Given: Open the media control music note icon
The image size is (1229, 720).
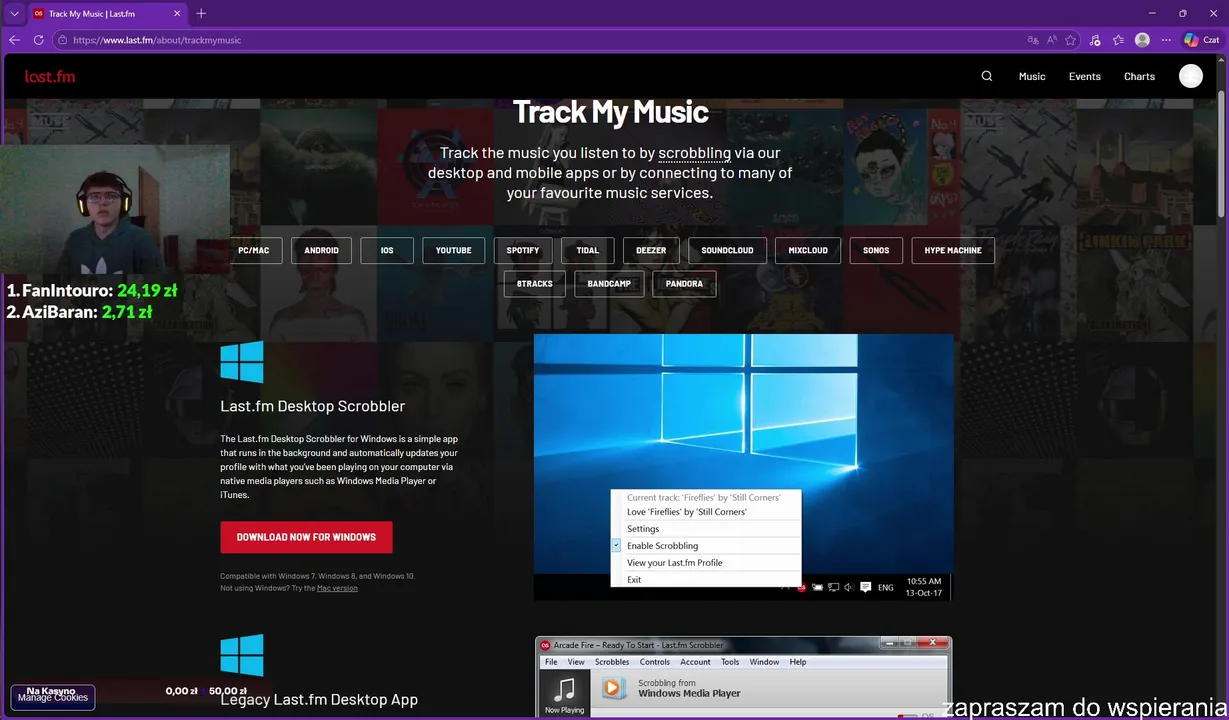Looking at the screenshot, I should [1096, 40].
